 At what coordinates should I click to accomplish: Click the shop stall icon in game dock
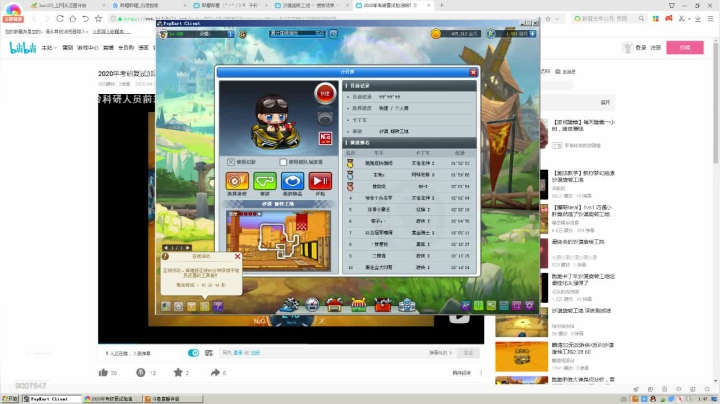point(358,304)
